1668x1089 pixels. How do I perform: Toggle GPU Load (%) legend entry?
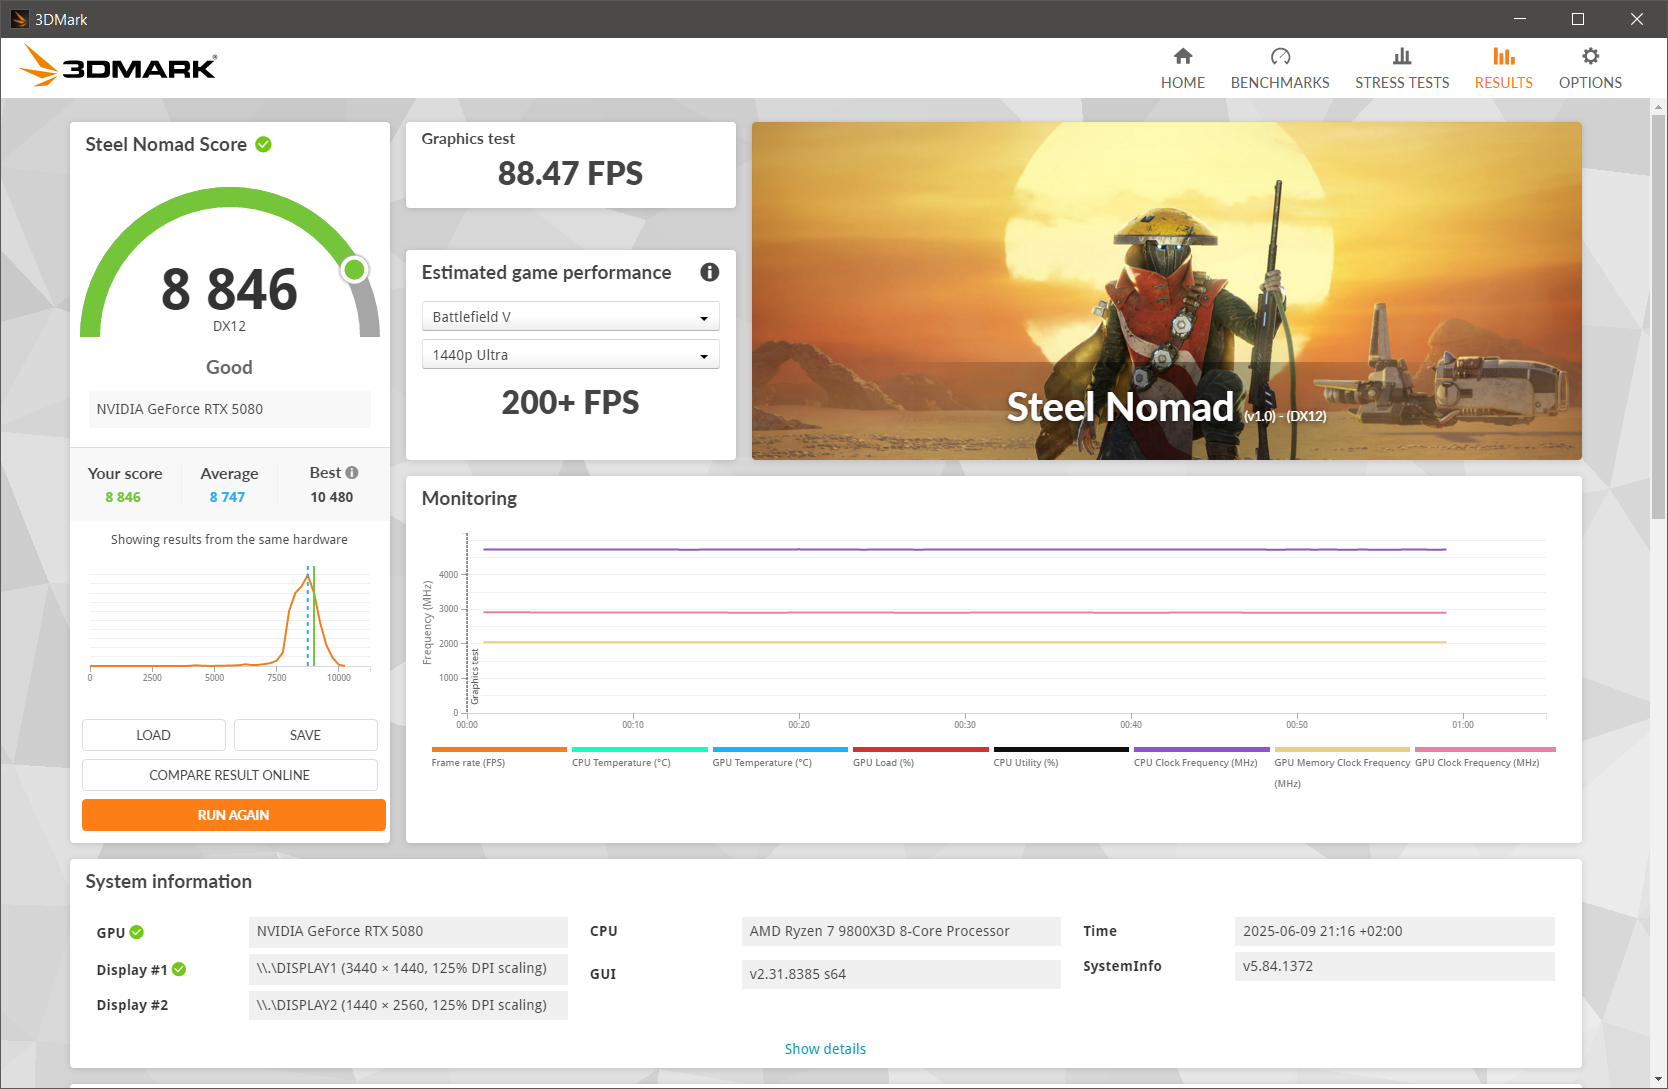point(883,762)
